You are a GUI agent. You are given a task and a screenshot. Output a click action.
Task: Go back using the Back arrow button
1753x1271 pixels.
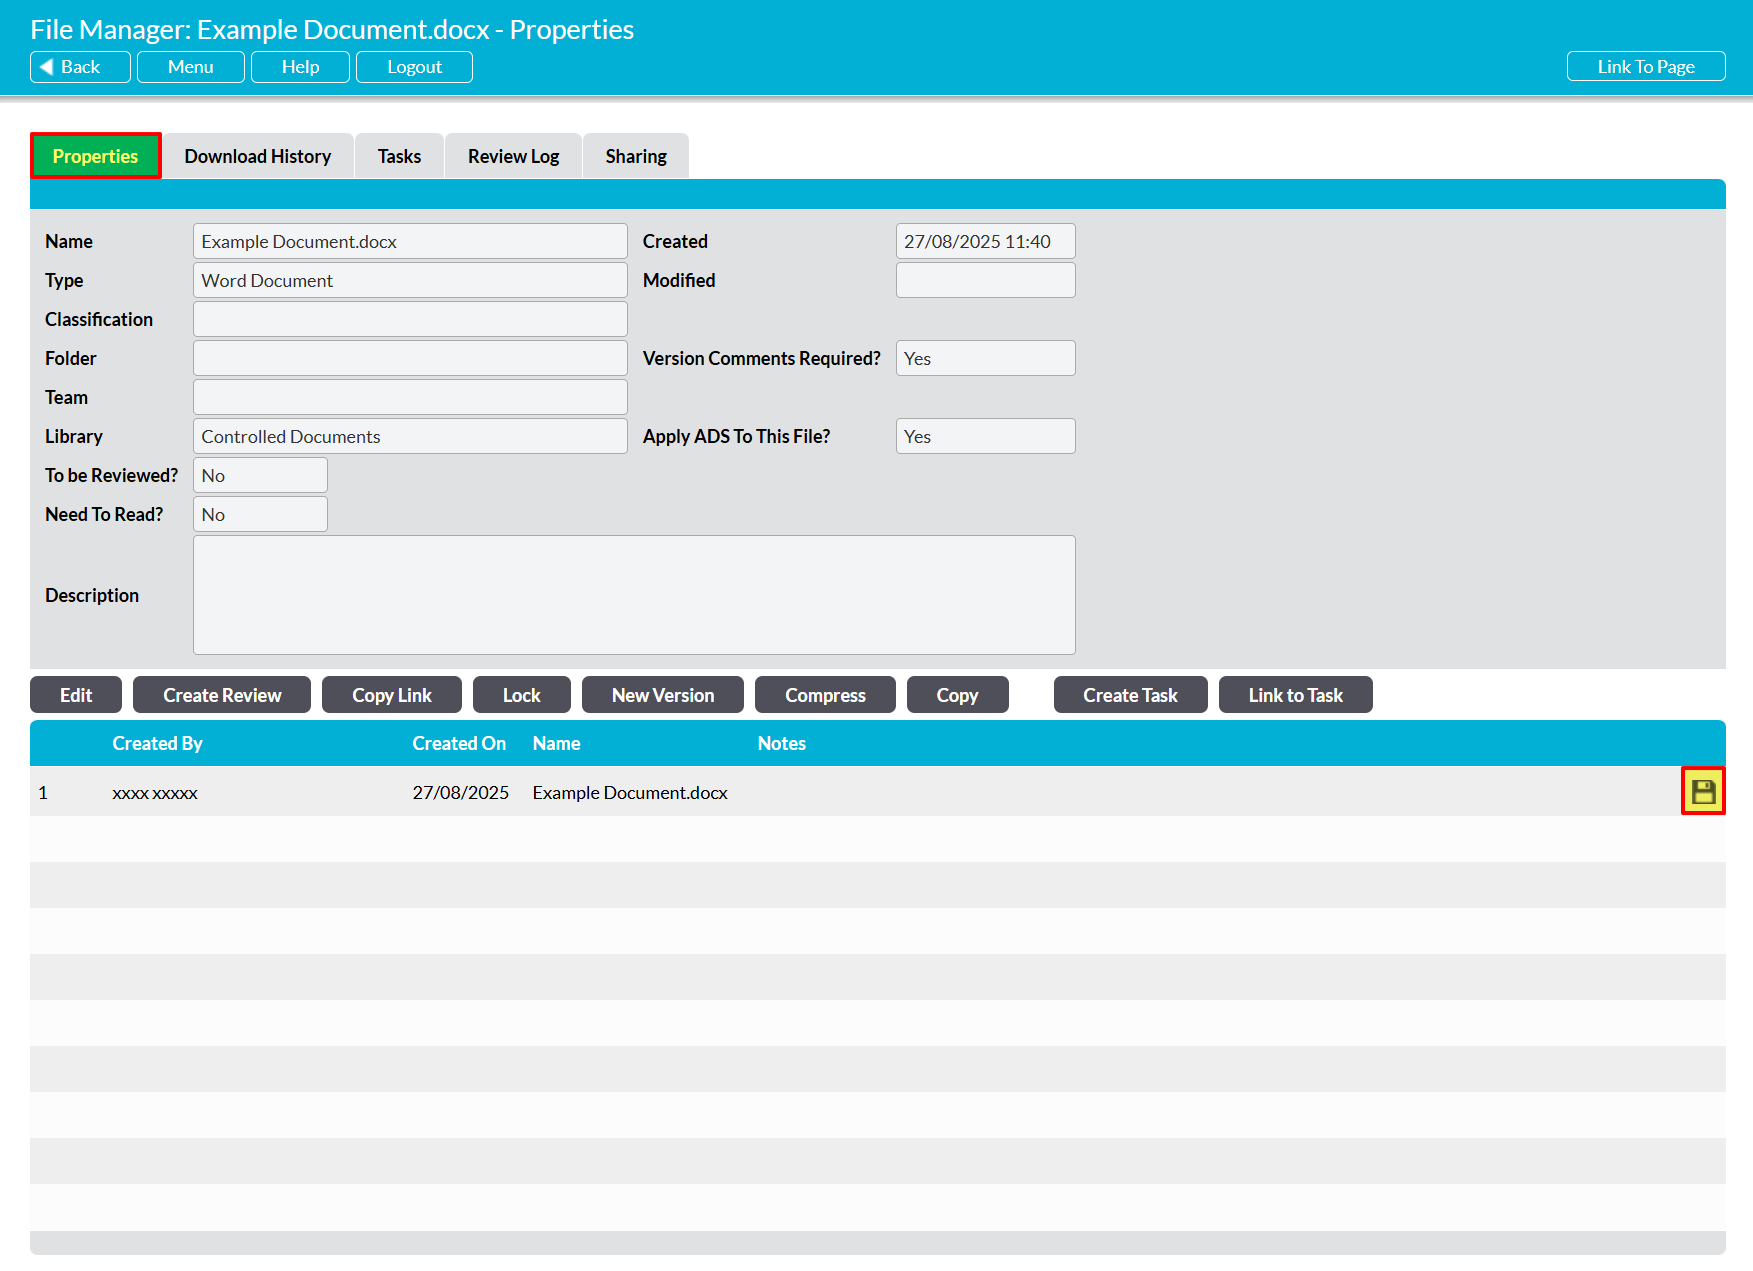[80, 67]
